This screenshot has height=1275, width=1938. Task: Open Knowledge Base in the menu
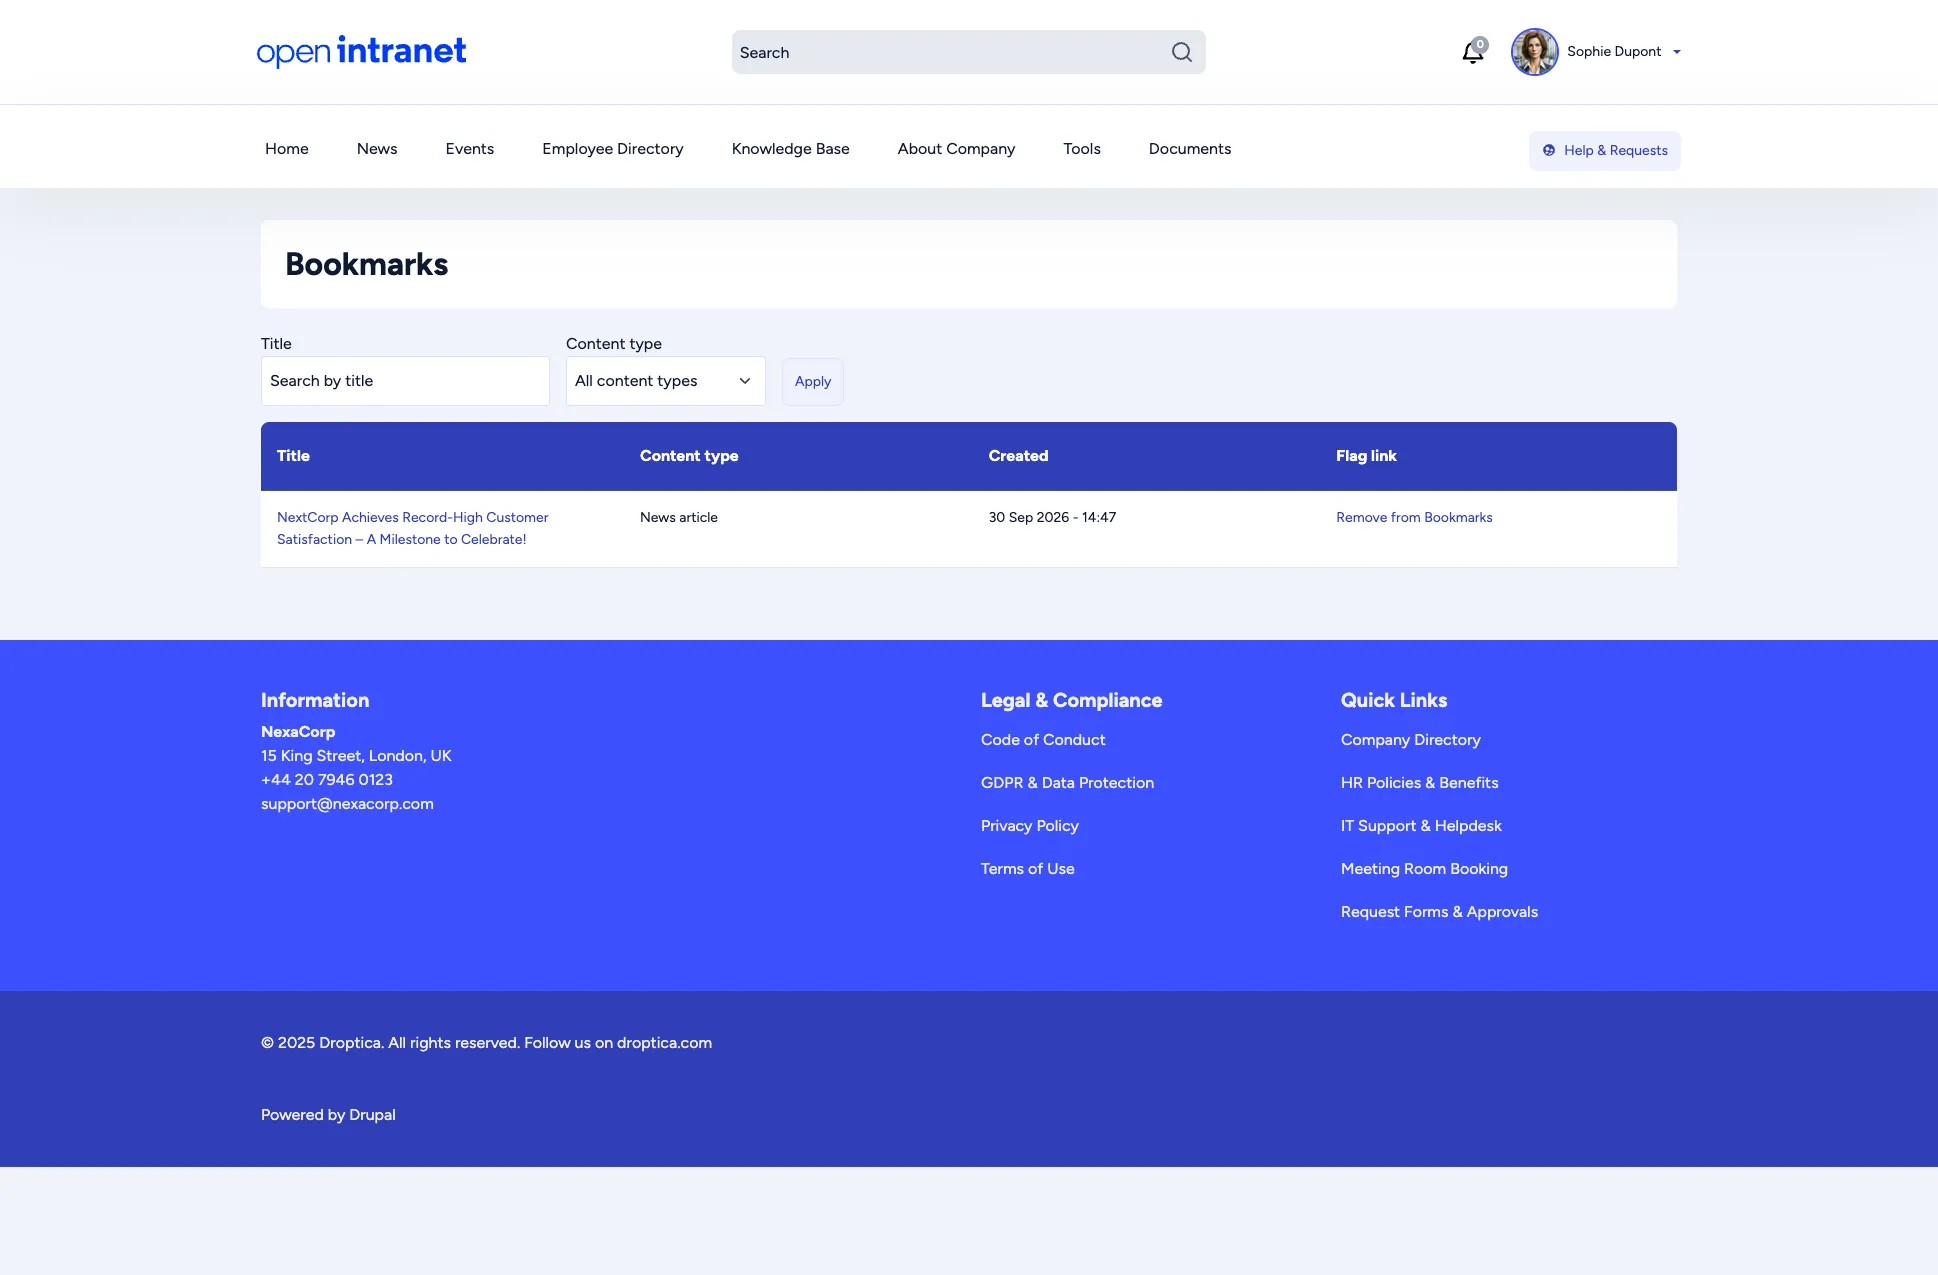click(x=790, y=149)
